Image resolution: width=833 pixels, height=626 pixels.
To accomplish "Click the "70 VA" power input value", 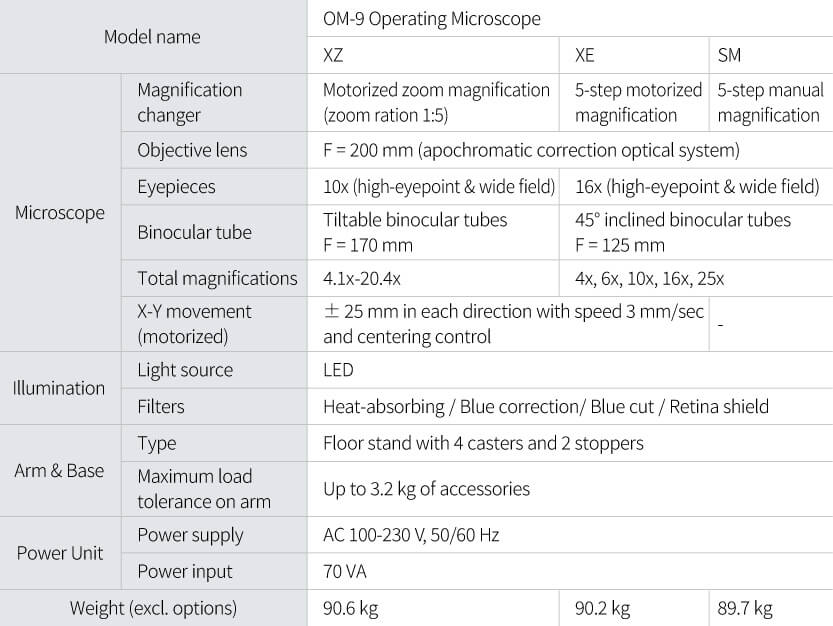I will pos(347,571).
